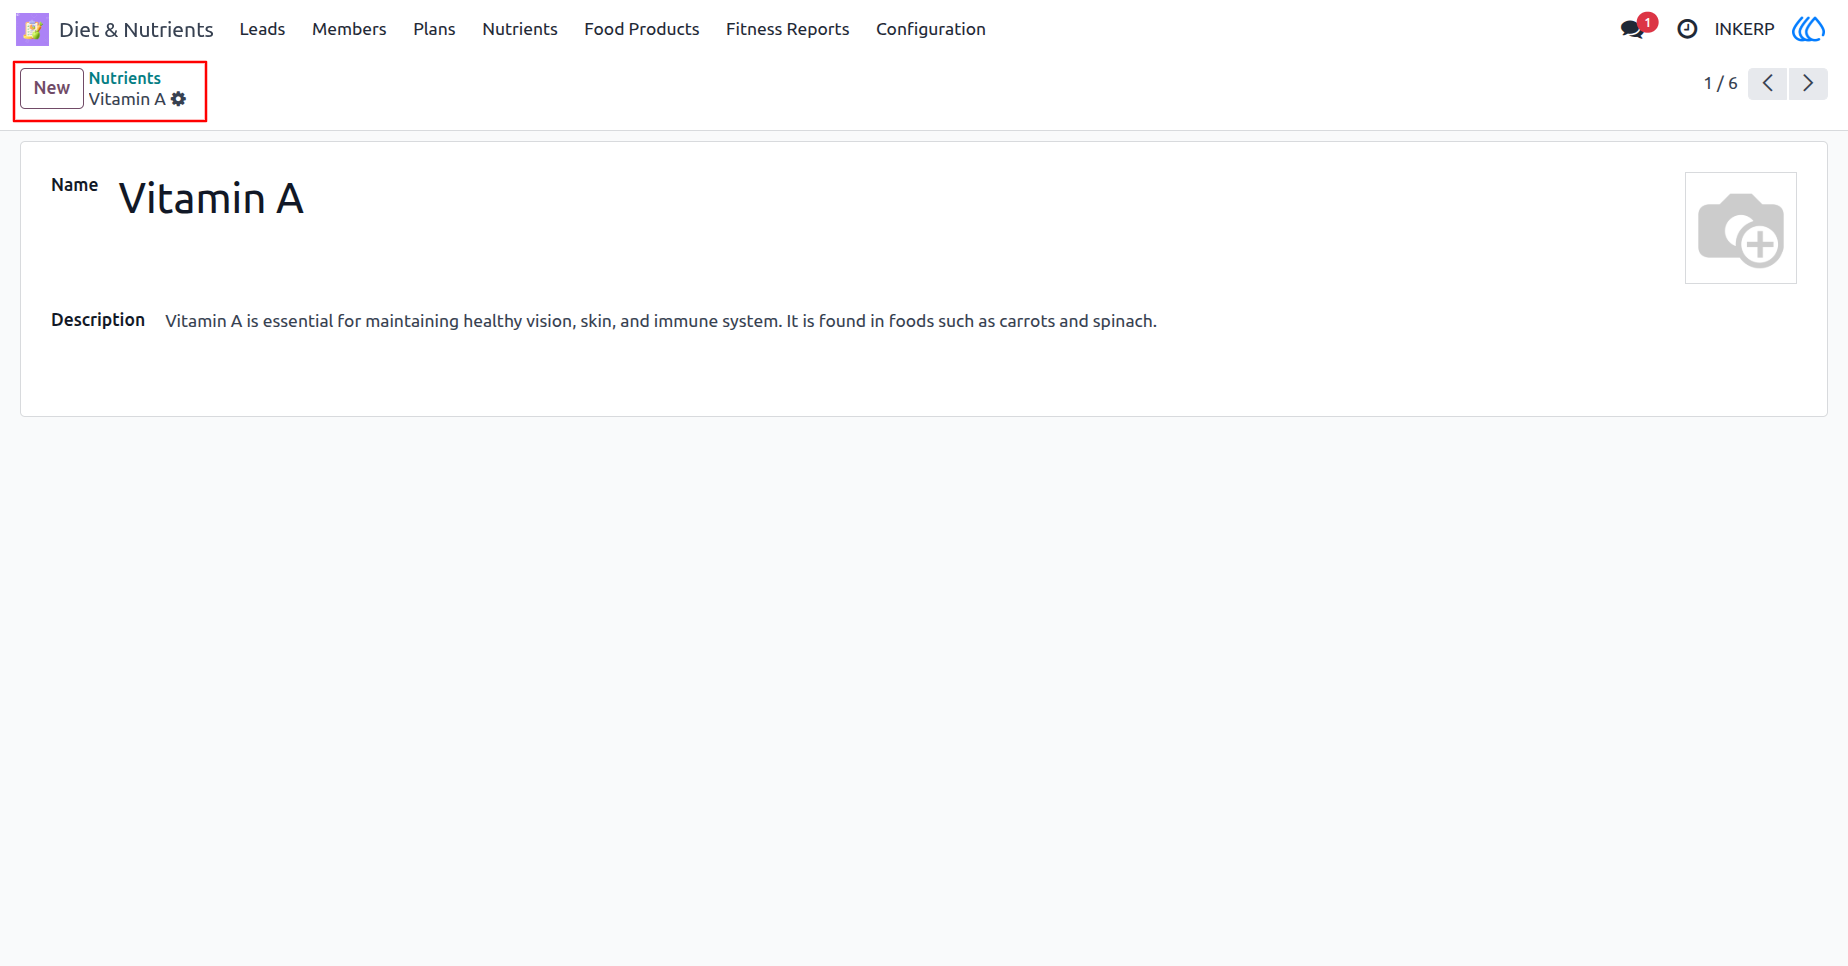This screenshot has width=1848, height=966.
Task: Open the activities clock icon
Action: click(x=1687, y=29)
